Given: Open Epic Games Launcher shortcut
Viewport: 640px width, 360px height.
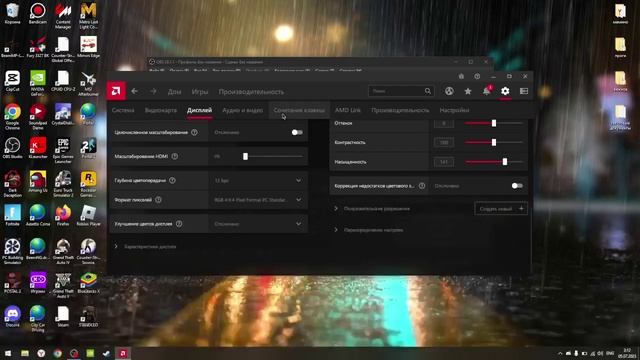Looking at the screenshot, I should click(x=63, y=151).
